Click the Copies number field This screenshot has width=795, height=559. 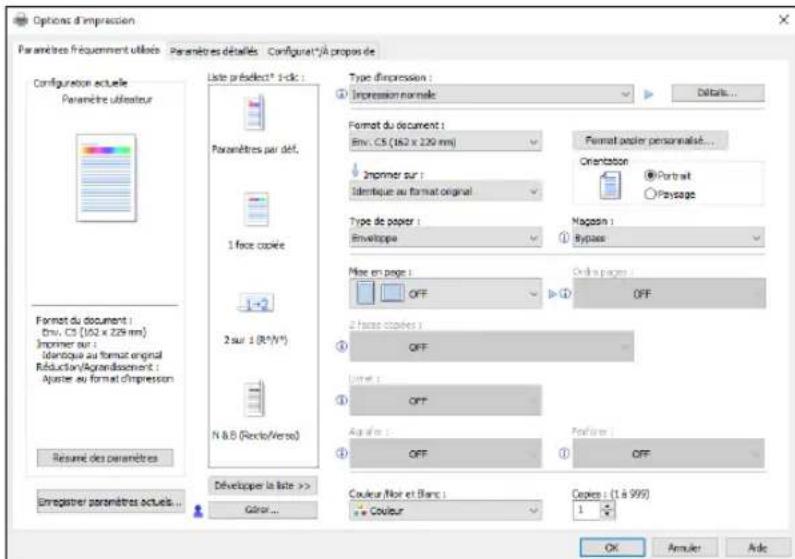tap(586, 510)
